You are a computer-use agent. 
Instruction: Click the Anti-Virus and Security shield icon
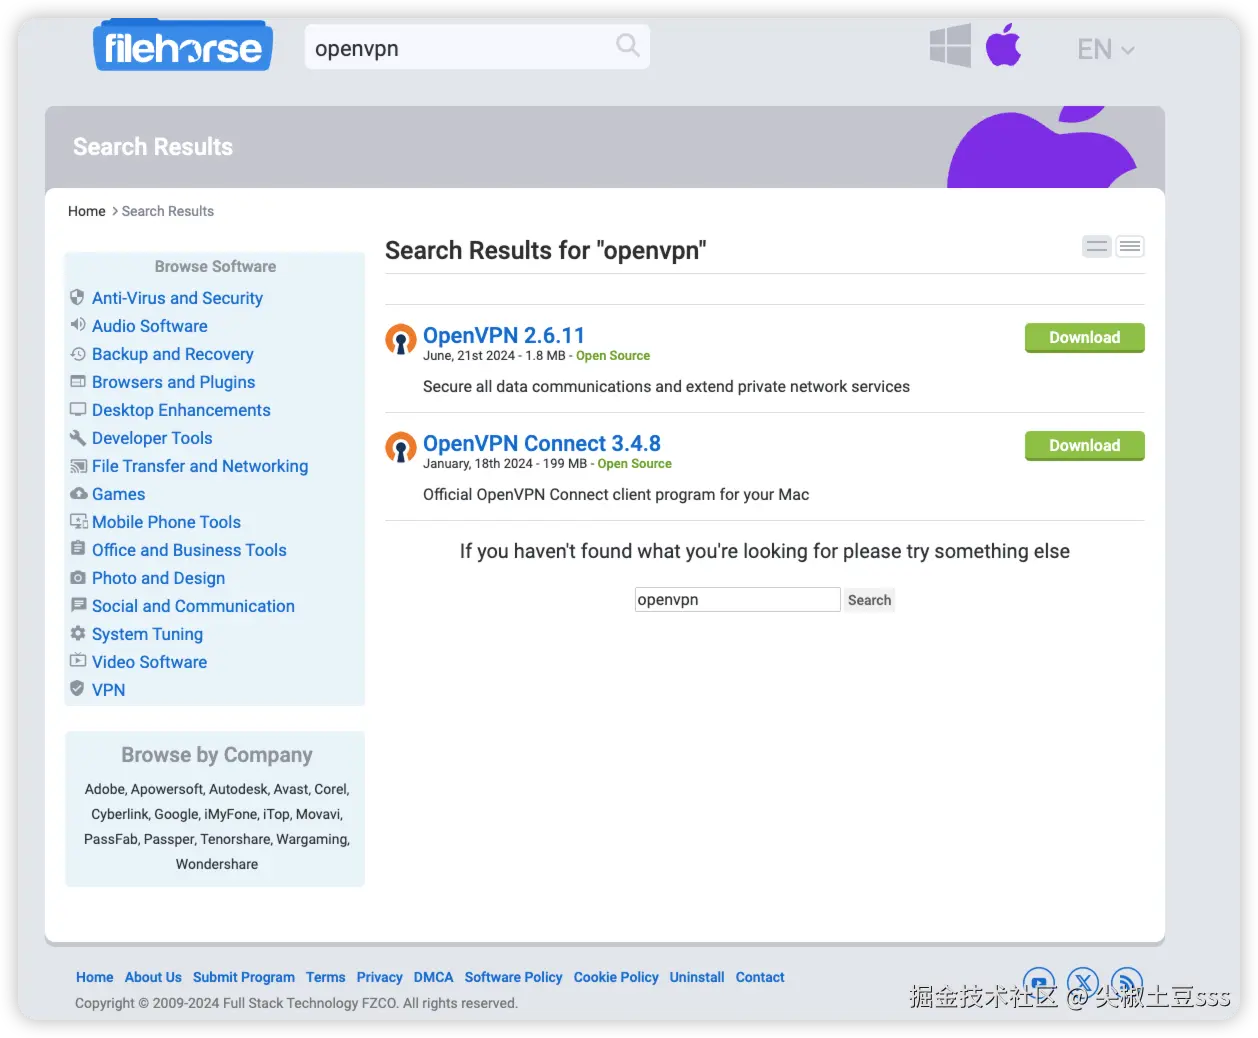tap(78, 297)
